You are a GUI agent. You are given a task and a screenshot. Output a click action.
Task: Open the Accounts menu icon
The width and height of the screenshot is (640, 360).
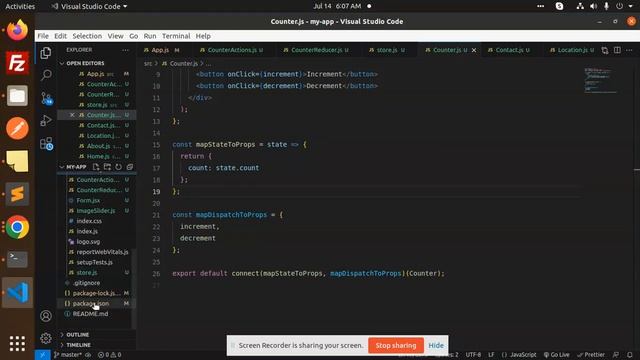pos(46,316)
